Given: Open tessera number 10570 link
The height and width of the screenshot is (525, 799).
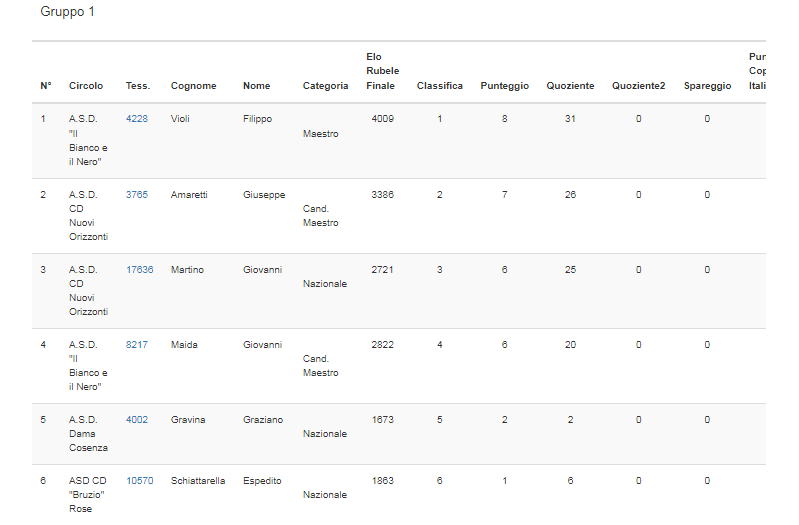Looking at the screenshot, I should click(139, 481).
